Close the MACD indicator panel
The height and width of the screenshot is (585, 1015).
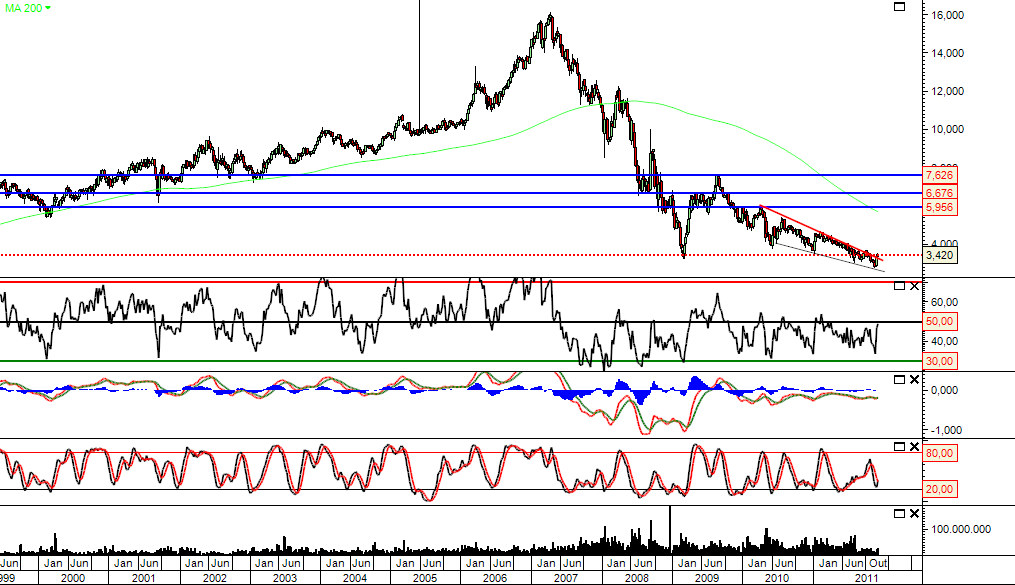click(x=915, y=380)
